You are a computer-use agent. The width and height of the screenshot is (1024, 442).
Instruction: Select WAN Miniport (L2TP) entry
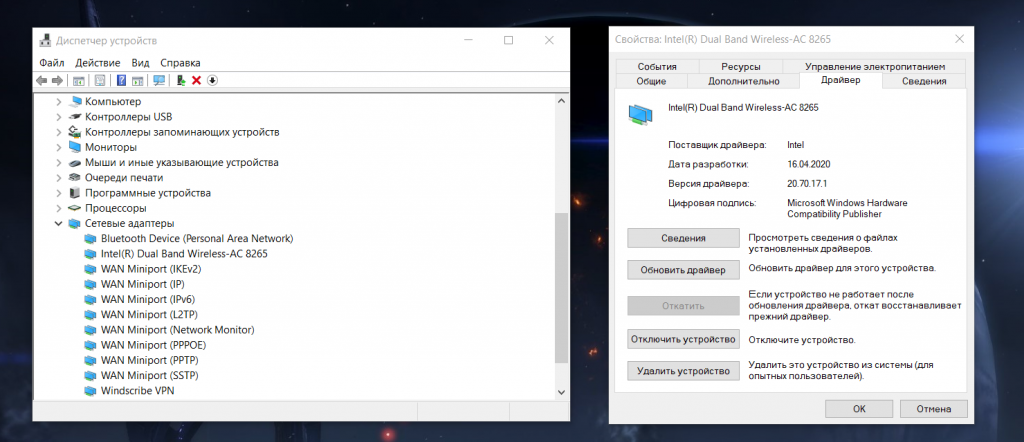click(150, 315)
